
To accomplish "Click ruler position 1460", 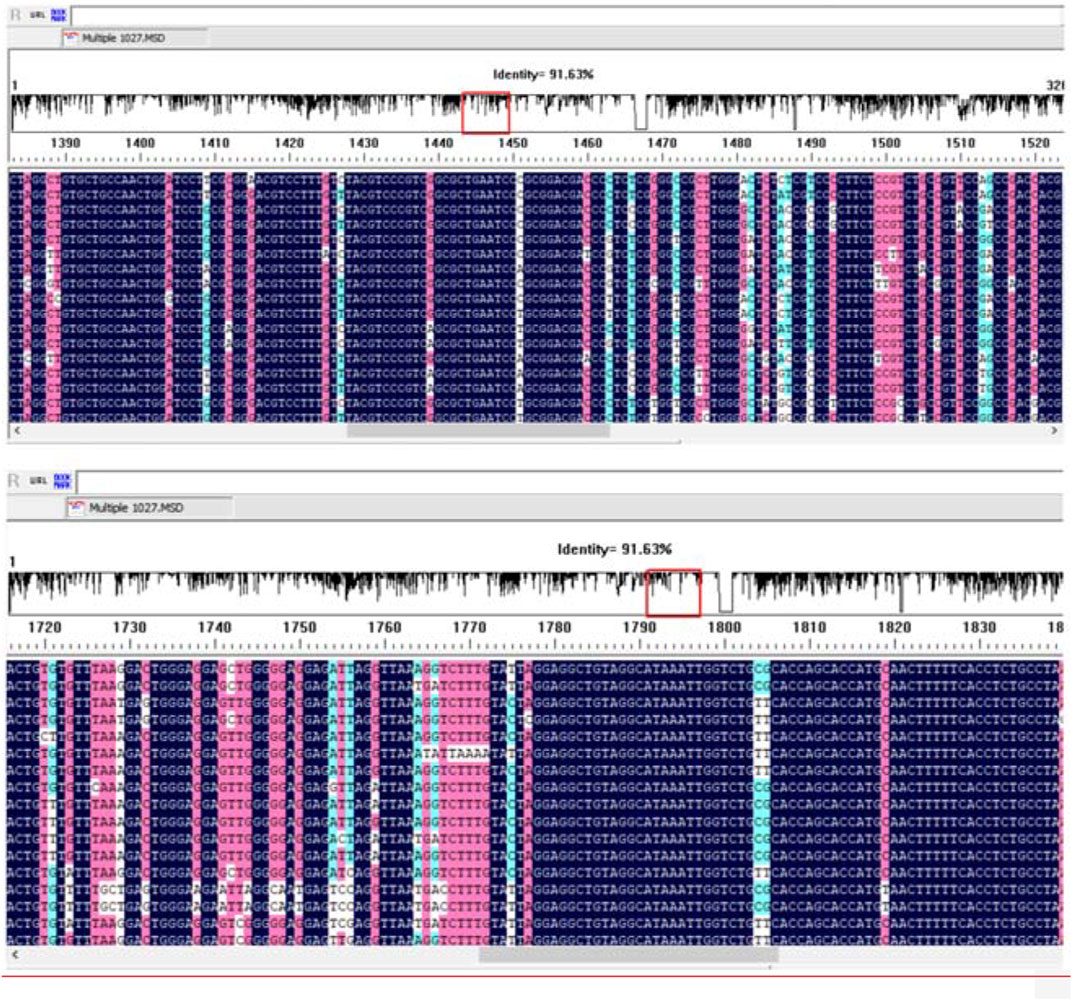I will (x=587, y=143).
